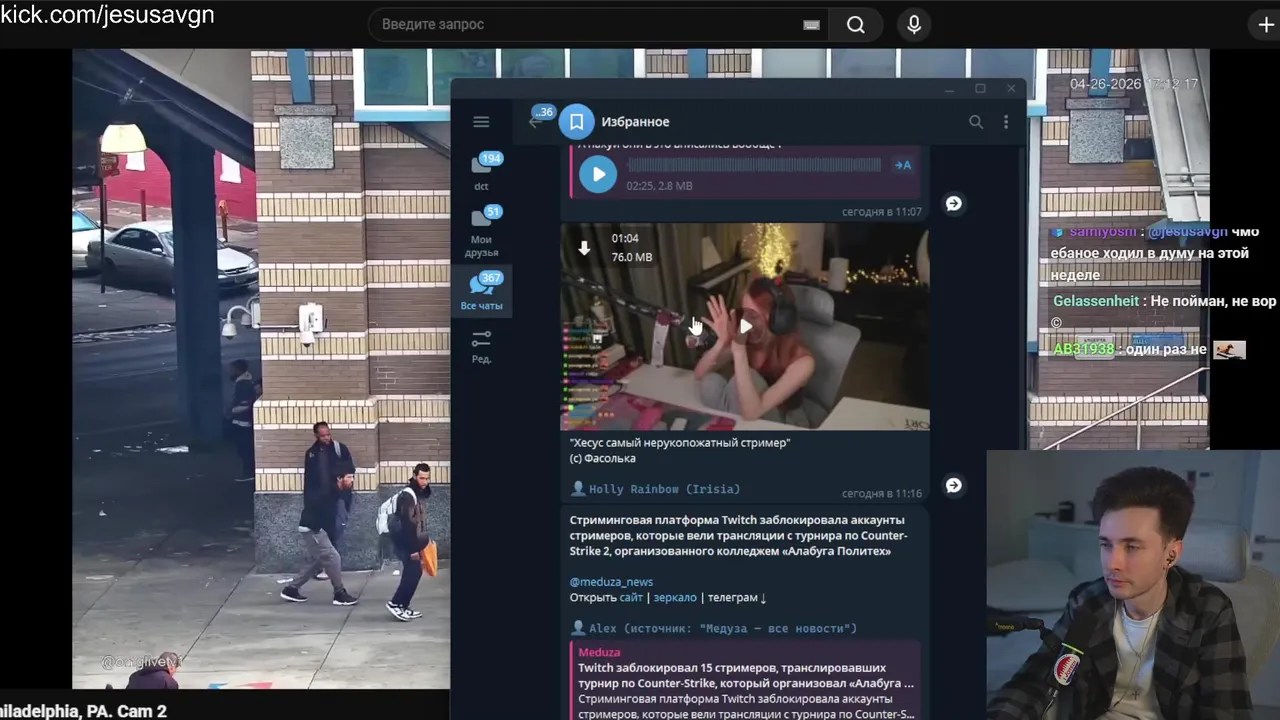Select the Все чаты folder
This screenshot has height=720, width=1280.
tap(481, 291)
